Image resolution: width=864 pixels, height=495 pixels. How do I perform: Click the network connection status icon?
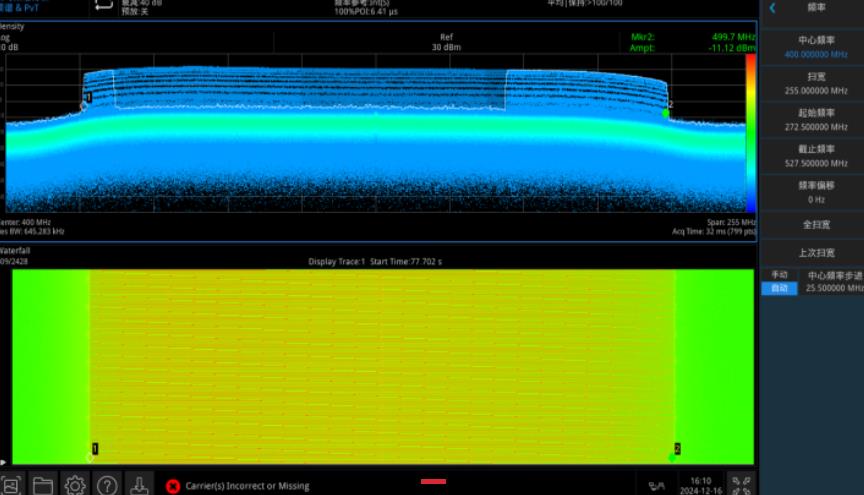pyautogui.click(x=656, y=486)
